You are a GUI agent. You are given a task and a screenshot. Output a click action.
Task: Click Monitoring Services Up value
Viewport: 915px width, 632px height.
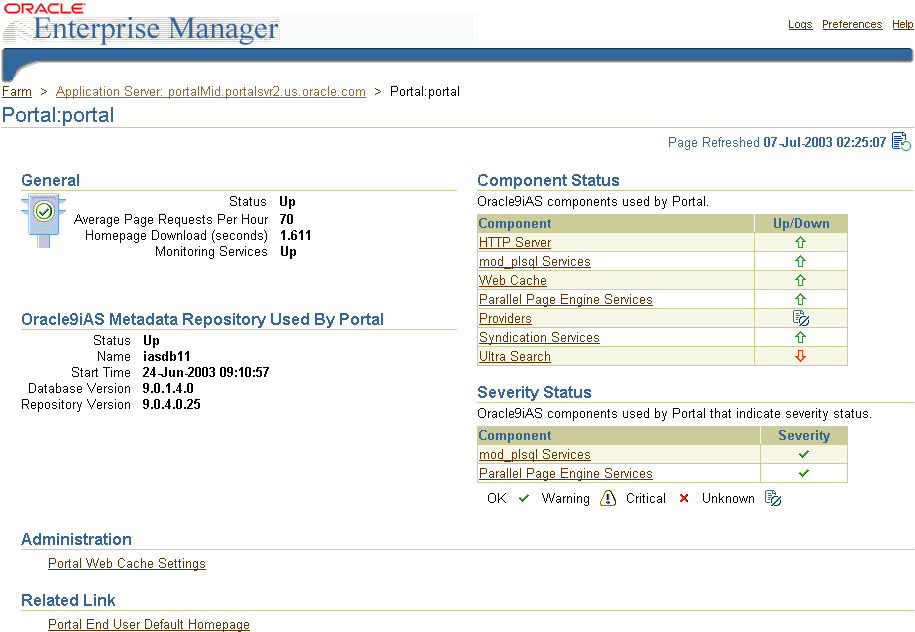(x=288, y=252)
